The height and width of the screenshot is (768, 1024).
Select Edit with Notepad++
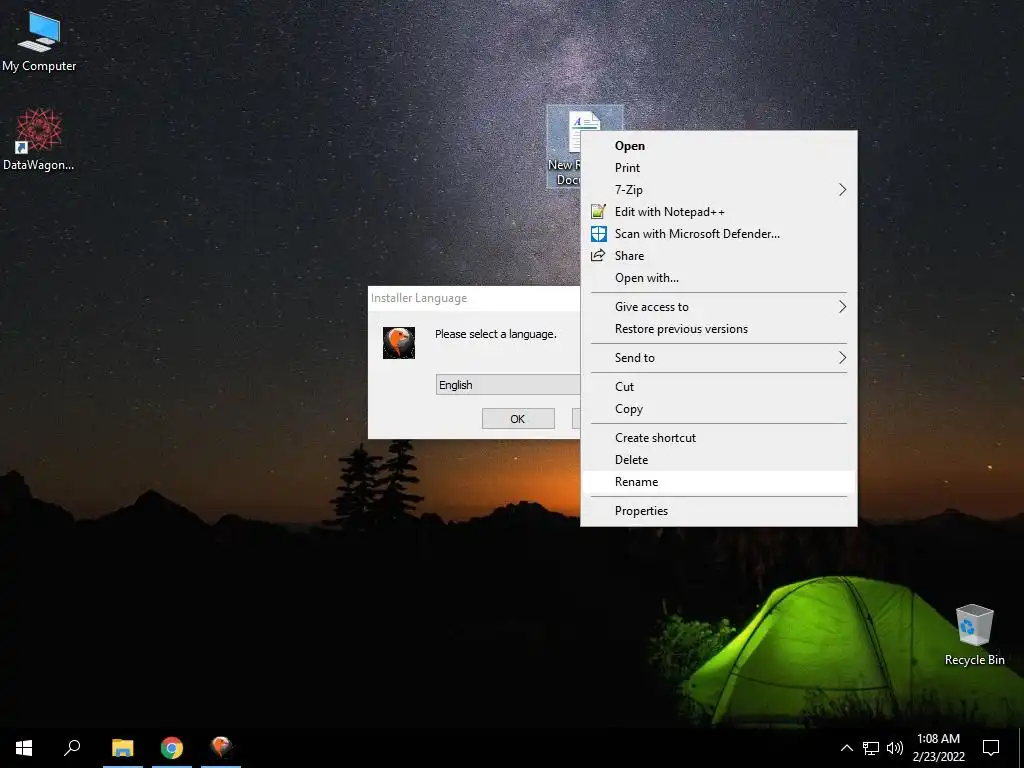(x=718, y=212)
